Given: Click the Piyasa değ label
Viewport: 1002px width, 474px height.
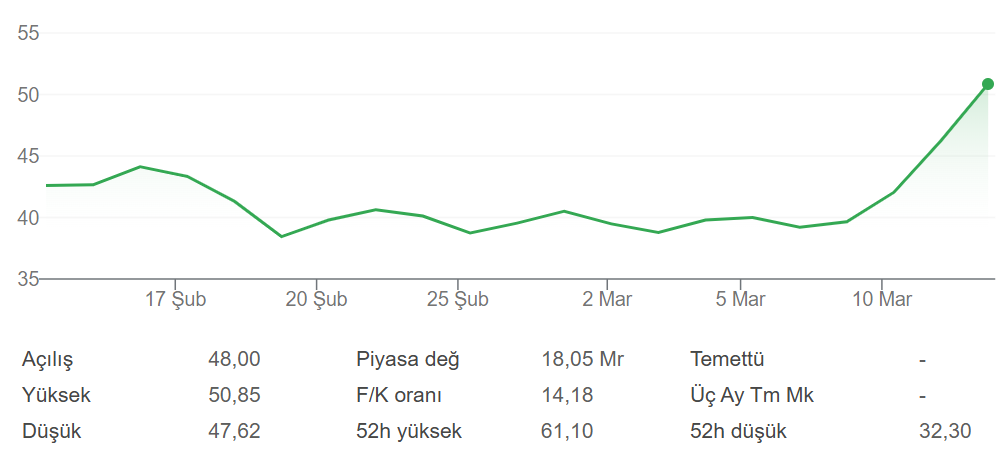Looking at the screenshot, I should coord(408,360).
